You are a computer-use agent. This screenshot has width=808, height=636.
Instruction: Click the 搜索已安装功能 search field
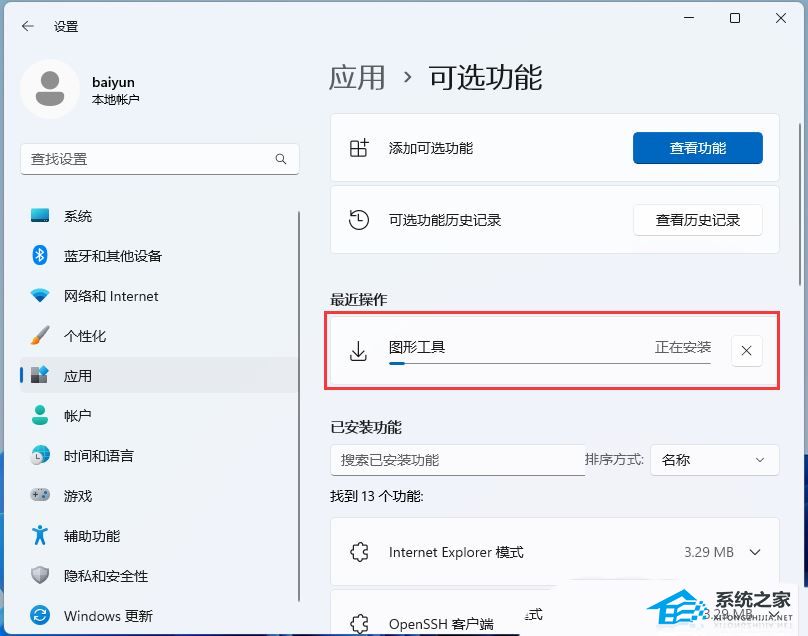(456, 460)
